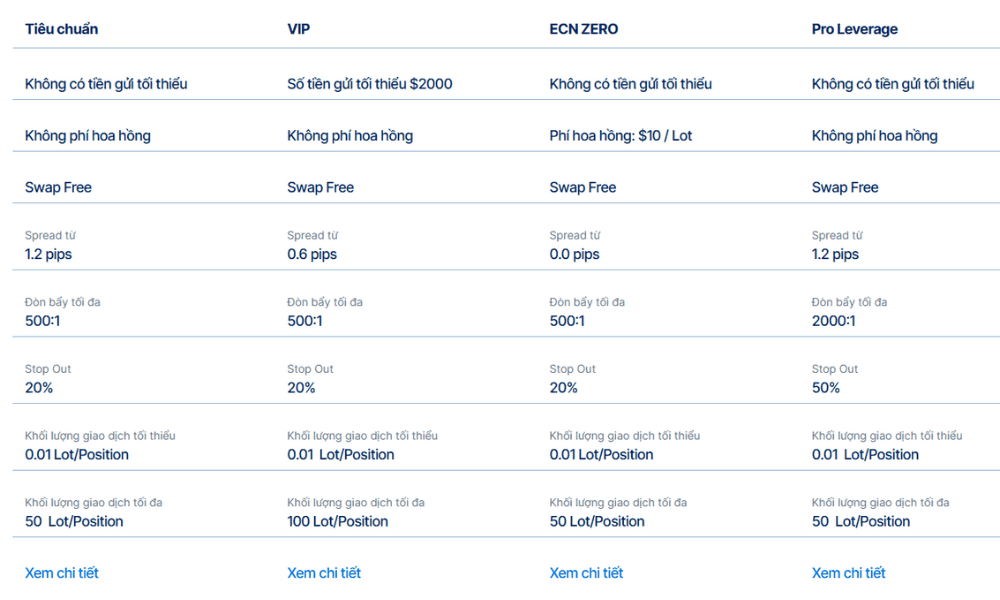This screenshot has width=1000, height=600.
Task: Select 20% Stop Out under Tiêu chuẩn
Action: click(x=39, y=388)
